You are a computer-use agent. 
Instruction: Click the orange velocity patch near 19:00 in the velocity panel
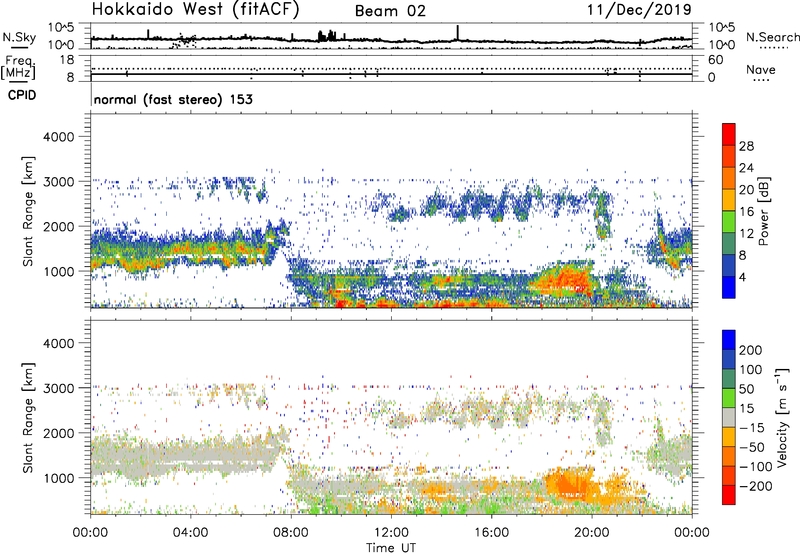(x=569, y=484)
